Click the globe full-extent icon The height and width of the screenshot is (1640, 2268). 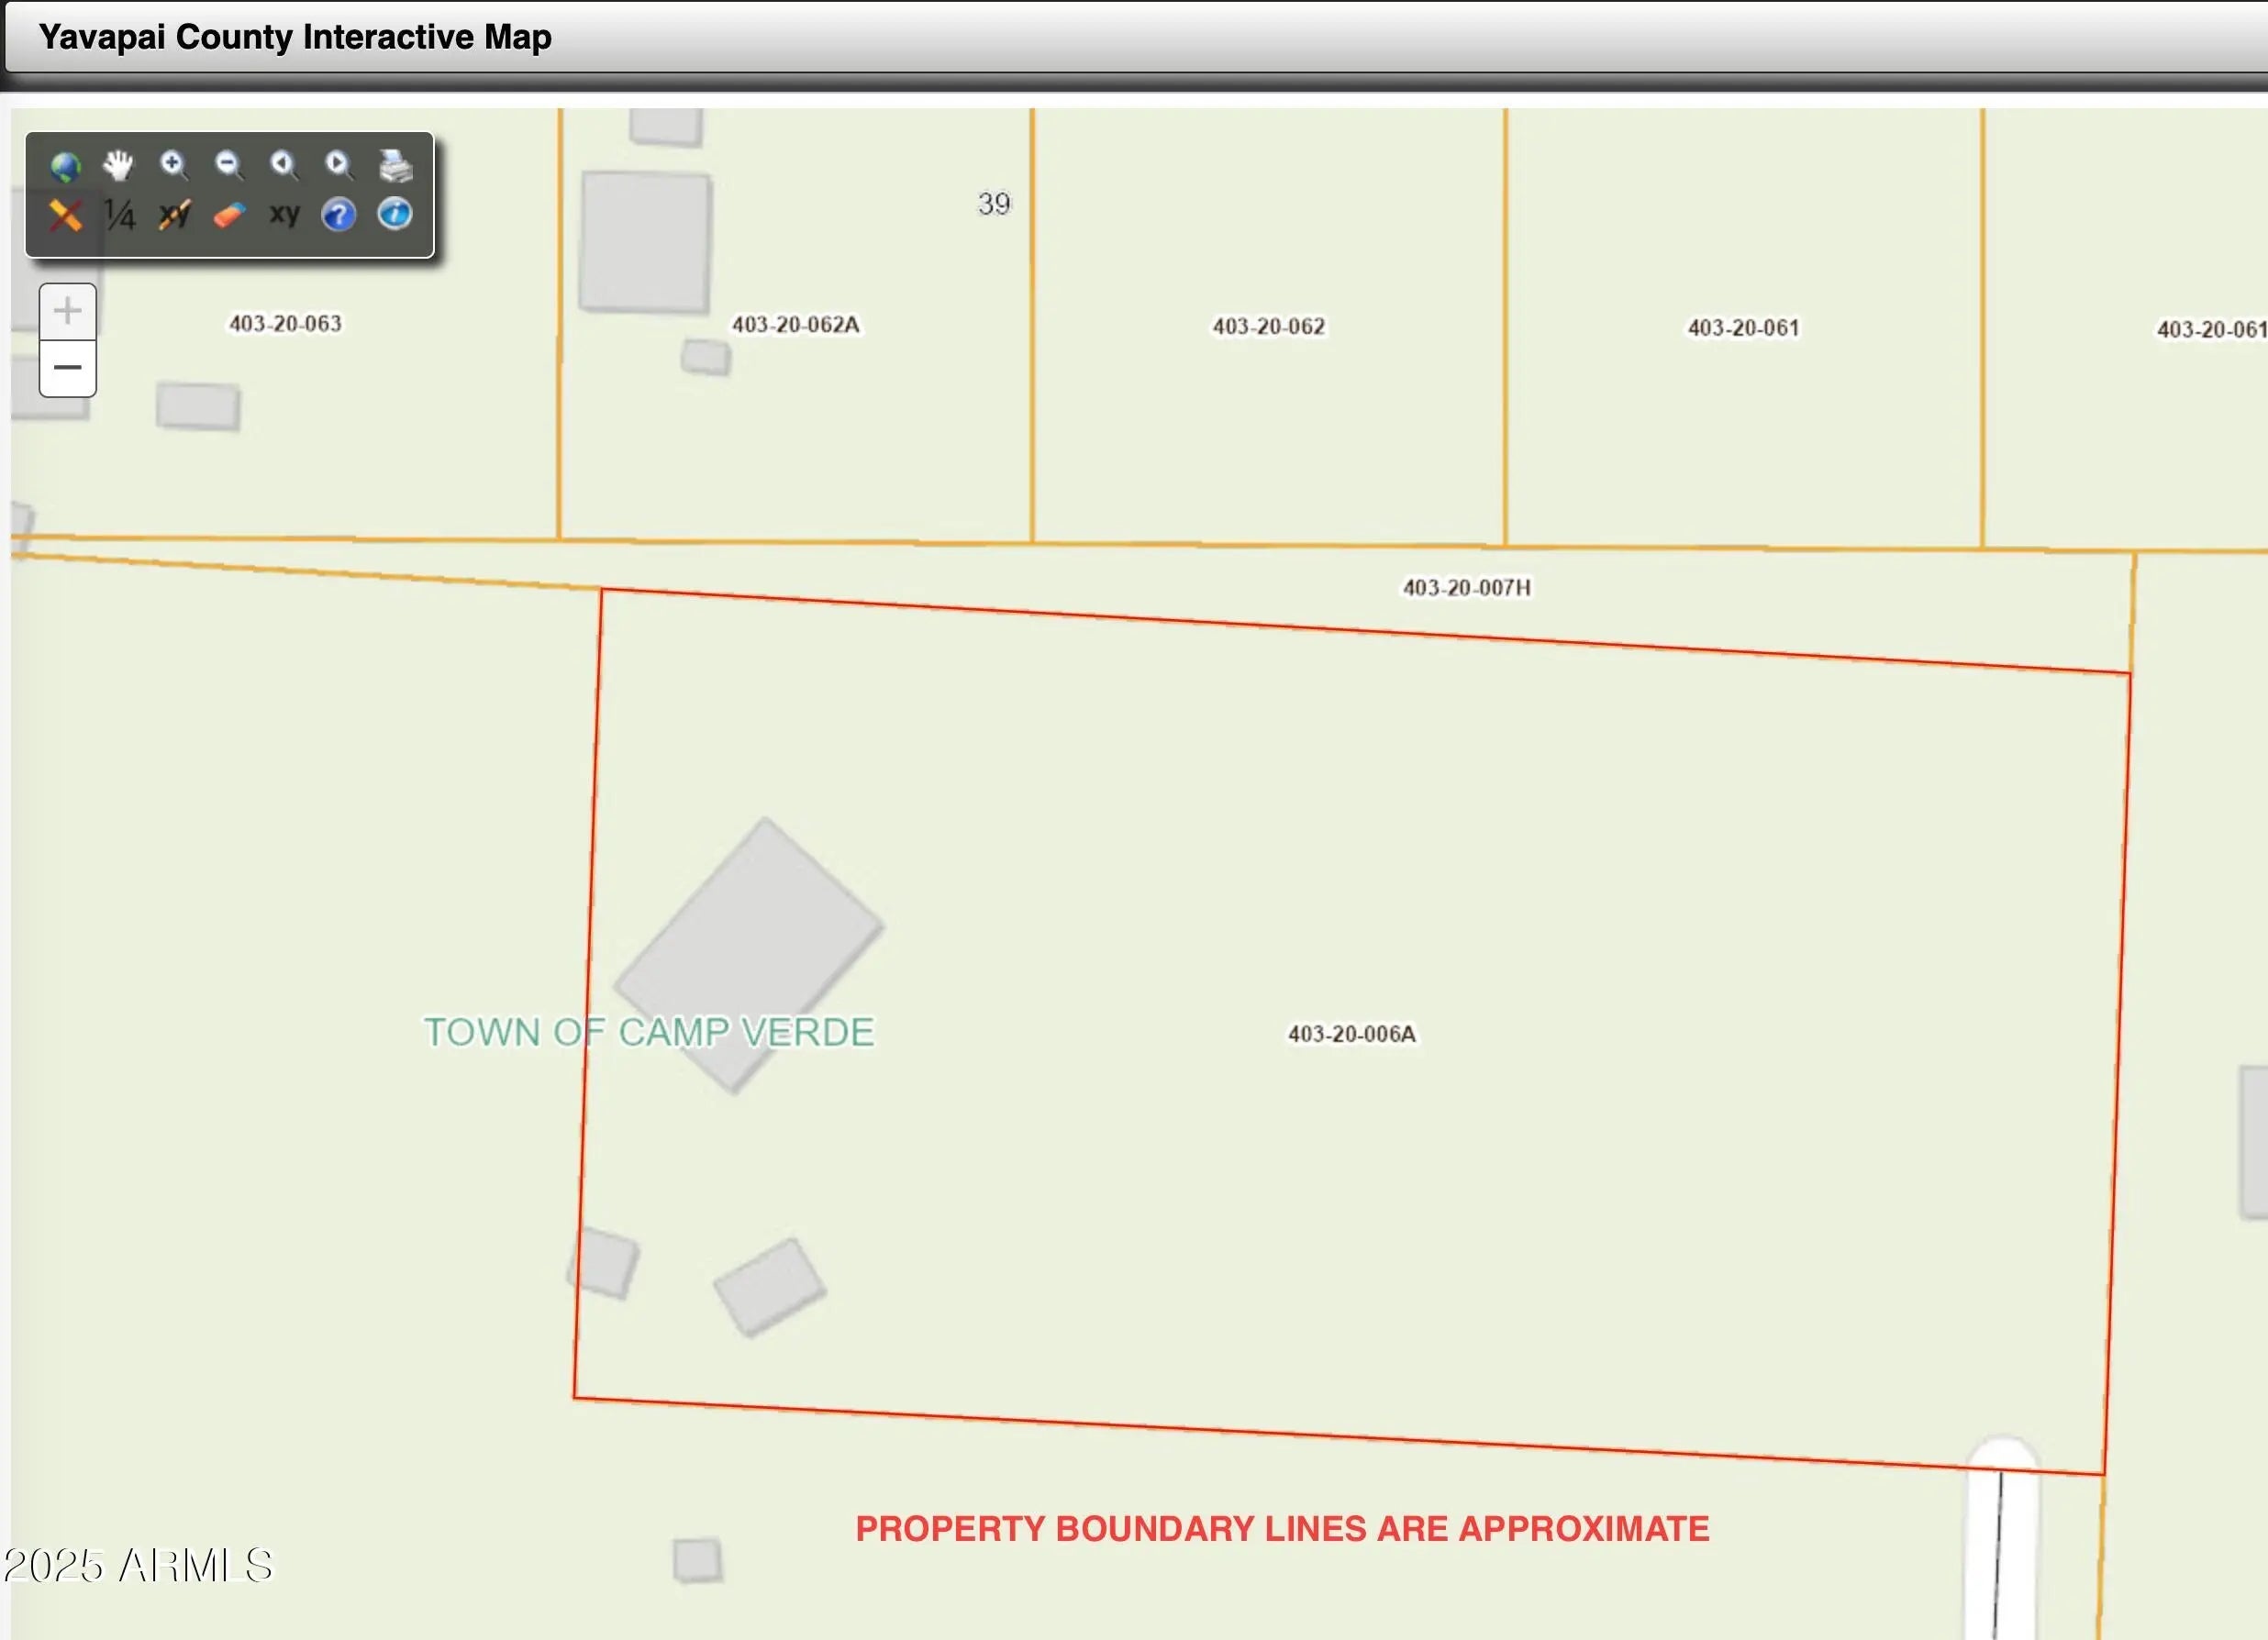[x=65, y=166]
